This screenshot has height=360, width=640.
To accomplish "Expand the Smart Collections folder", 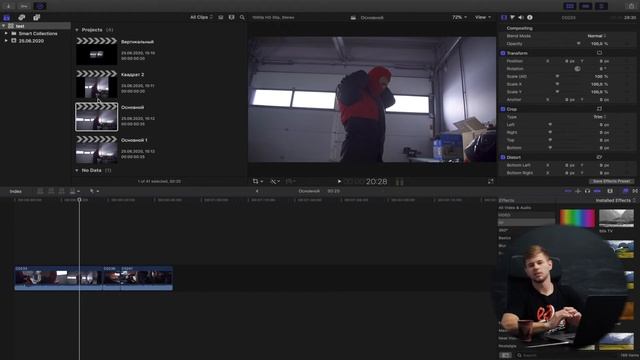I will pyautogui.click(x=6, y=33).
